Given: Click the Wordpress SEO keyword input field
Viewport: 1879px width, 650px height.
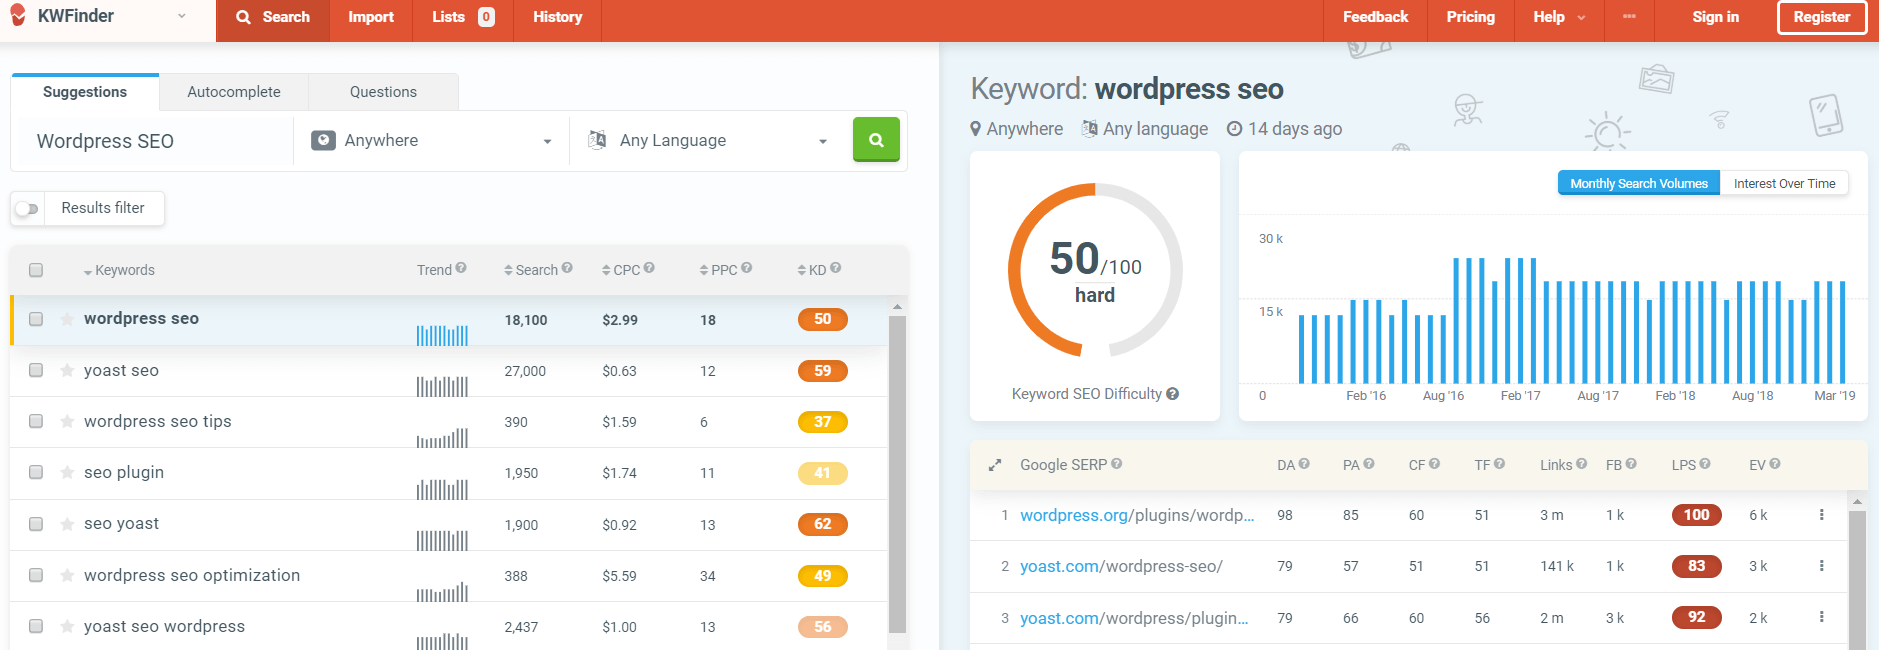Looking at the screenshot, I should coord(155,141).
